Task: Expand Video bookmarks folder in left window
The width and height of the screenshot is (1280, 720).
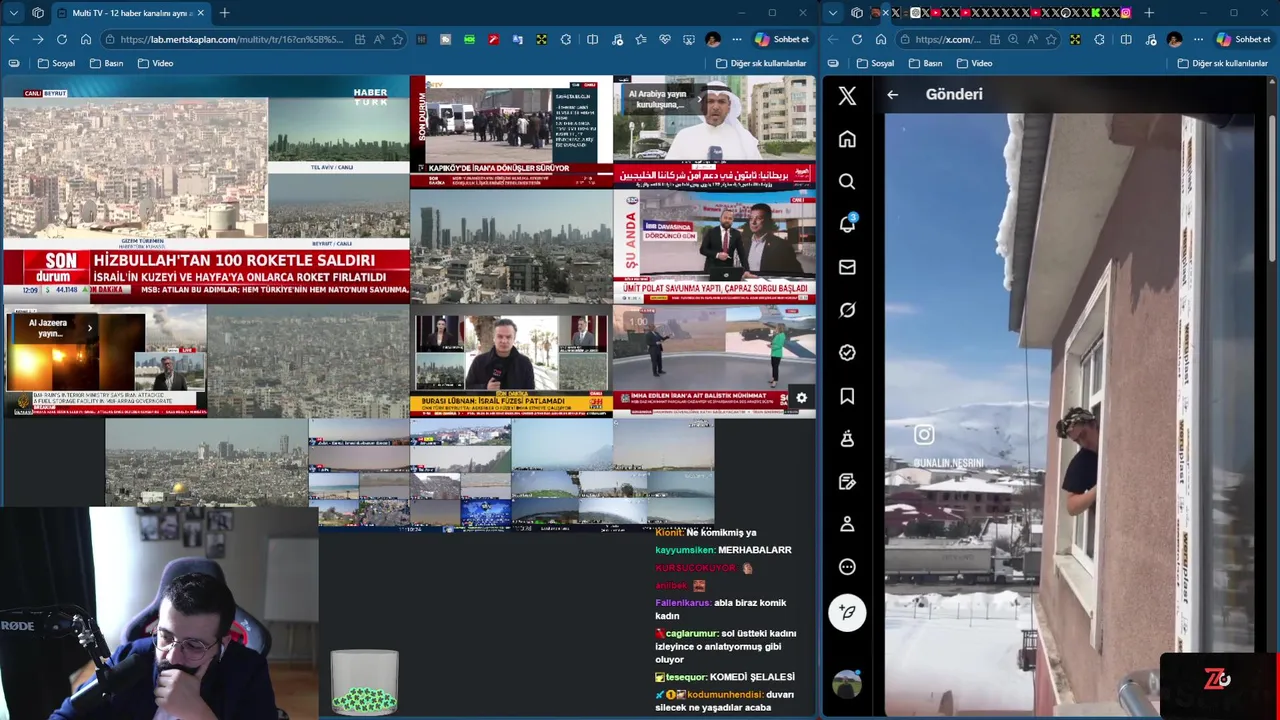Action: [156, 63]
